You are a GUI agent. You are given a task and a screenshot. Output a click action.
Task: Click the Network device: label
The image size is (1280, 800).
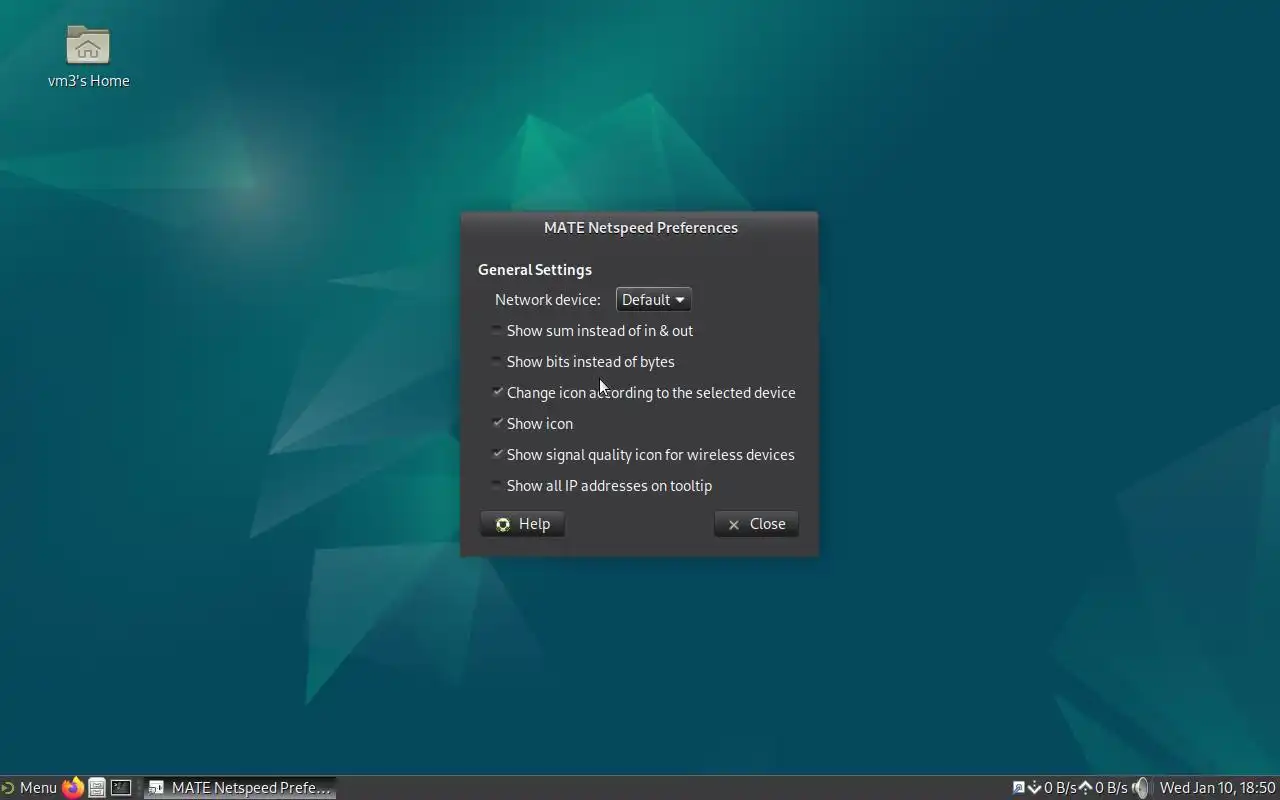click(x=548, y=300)
